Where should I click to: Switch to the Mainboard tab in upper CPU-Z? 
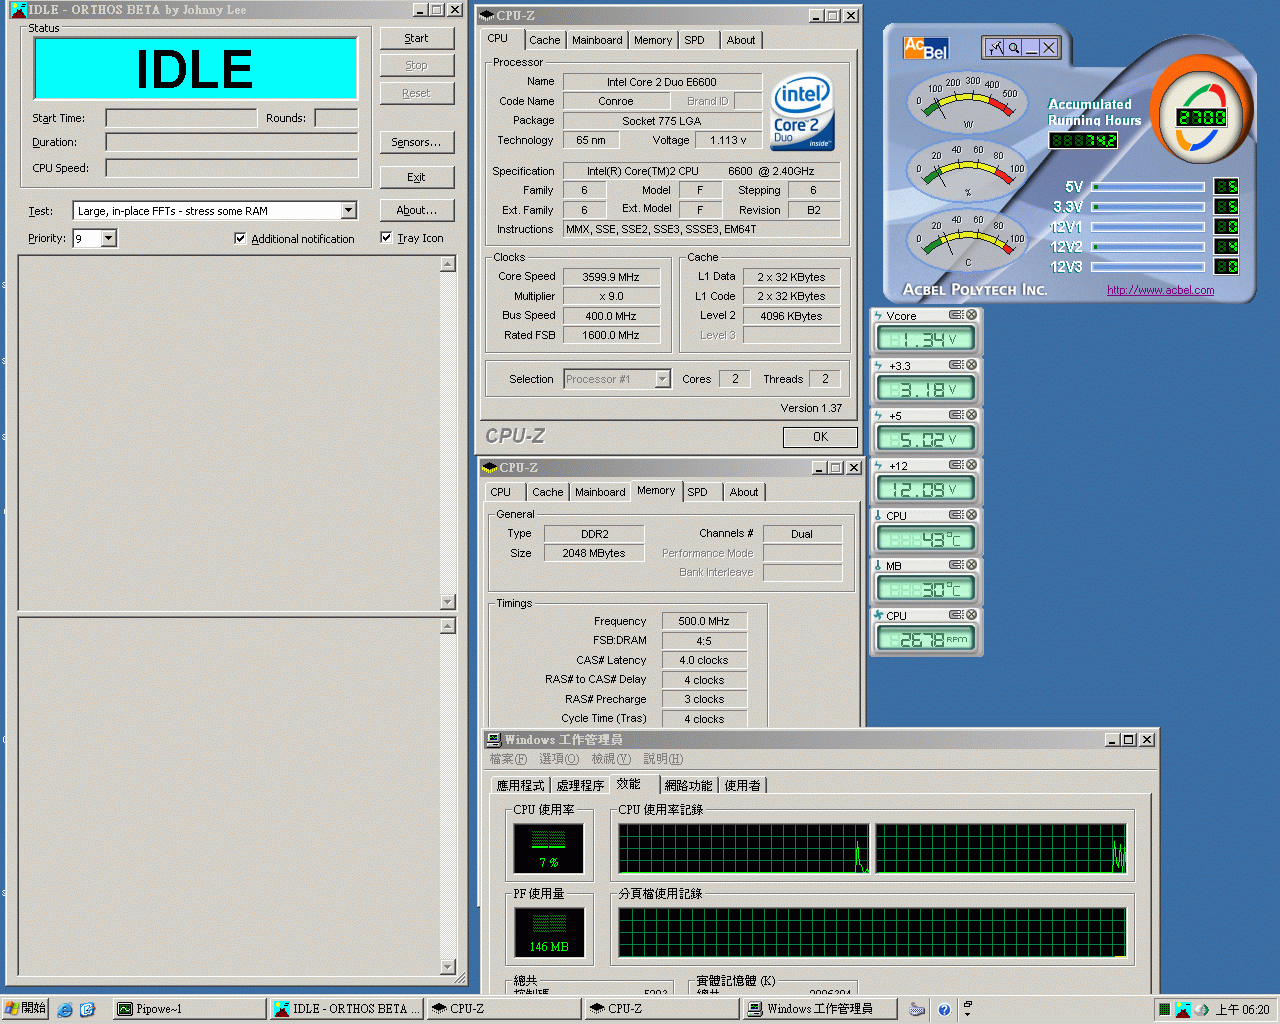[597, 40]
